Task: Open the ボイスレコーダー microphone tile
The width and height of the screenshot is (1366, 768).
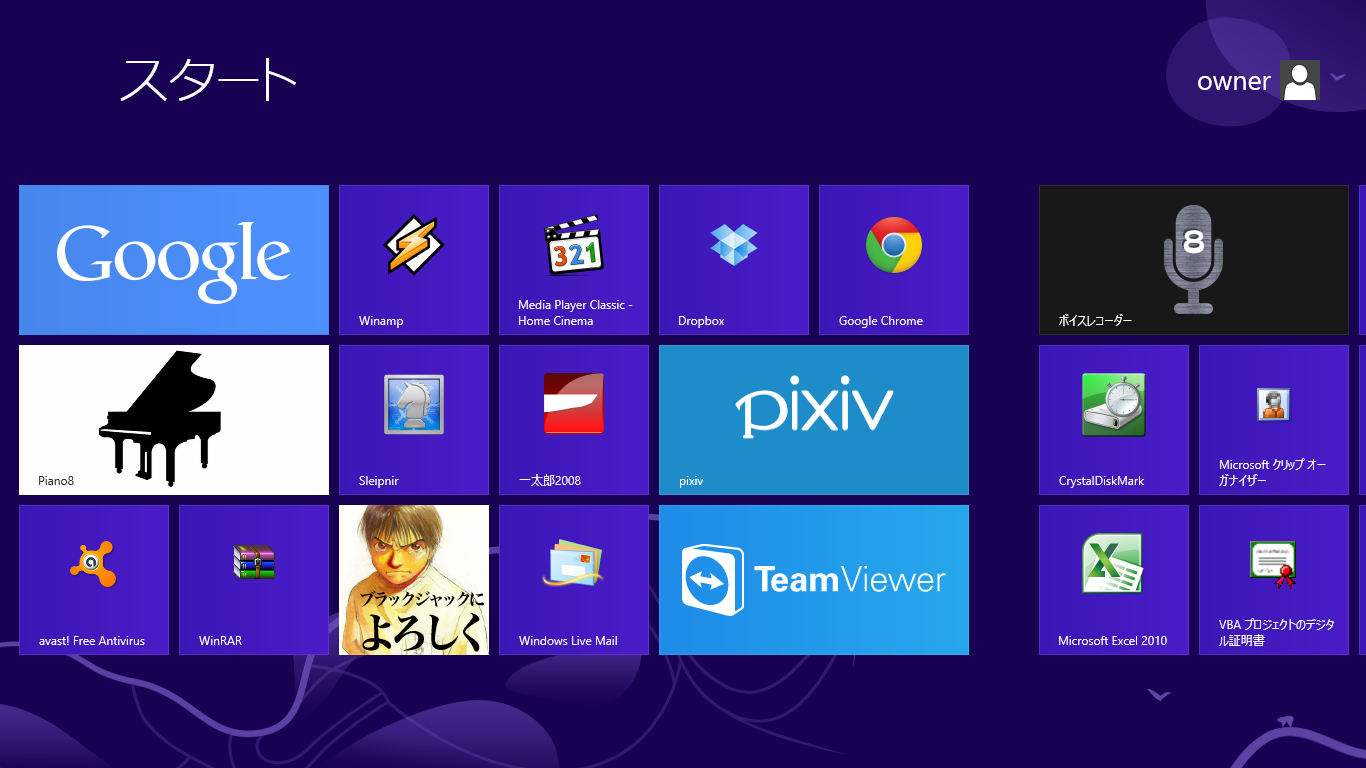Action: click(x=1194, y=260)
